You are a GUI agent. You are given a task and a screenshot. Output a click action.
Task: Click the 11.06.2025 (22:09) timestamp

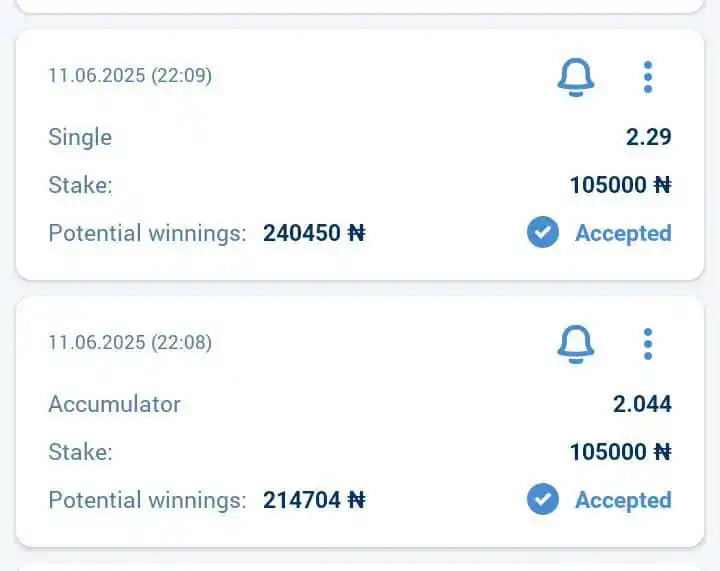point(130,76)
